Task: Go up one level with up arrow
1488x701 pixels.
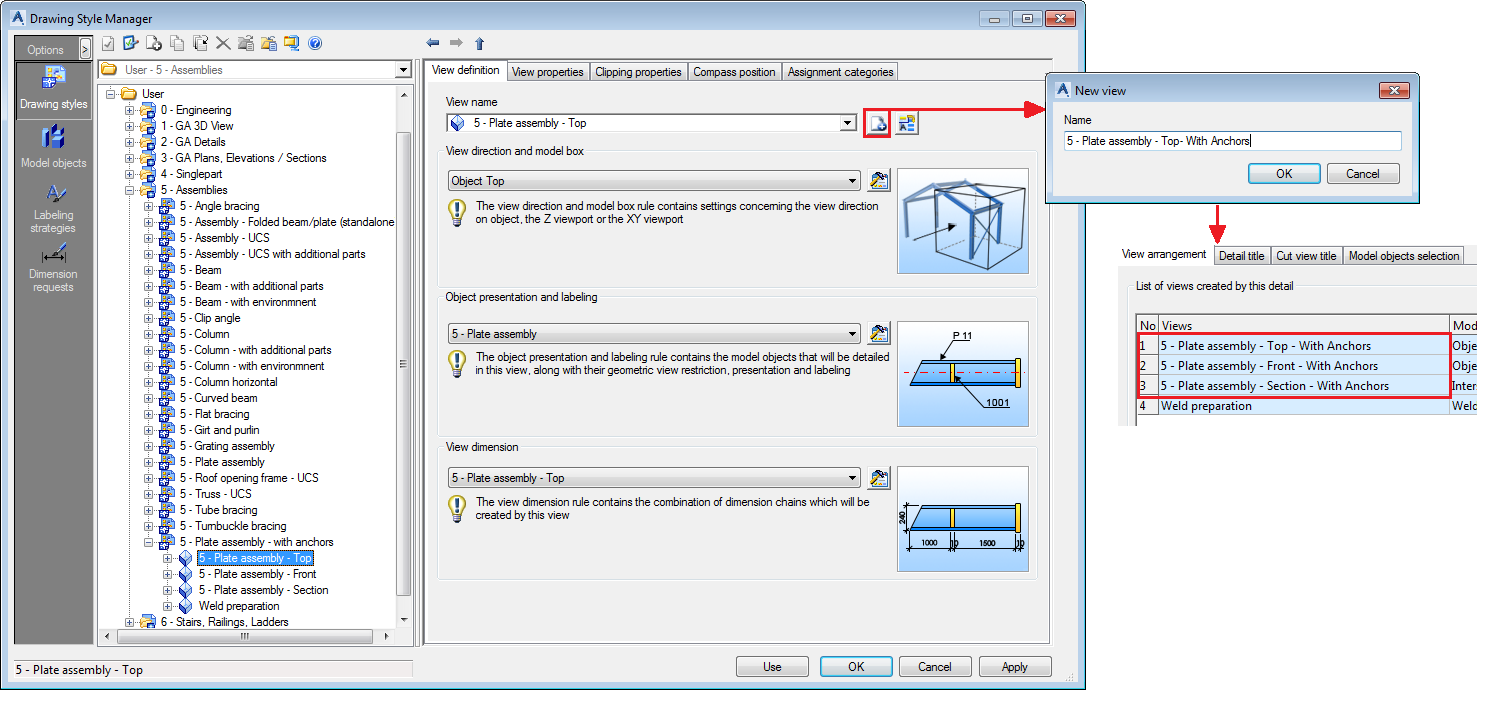Action: point(479,43)
